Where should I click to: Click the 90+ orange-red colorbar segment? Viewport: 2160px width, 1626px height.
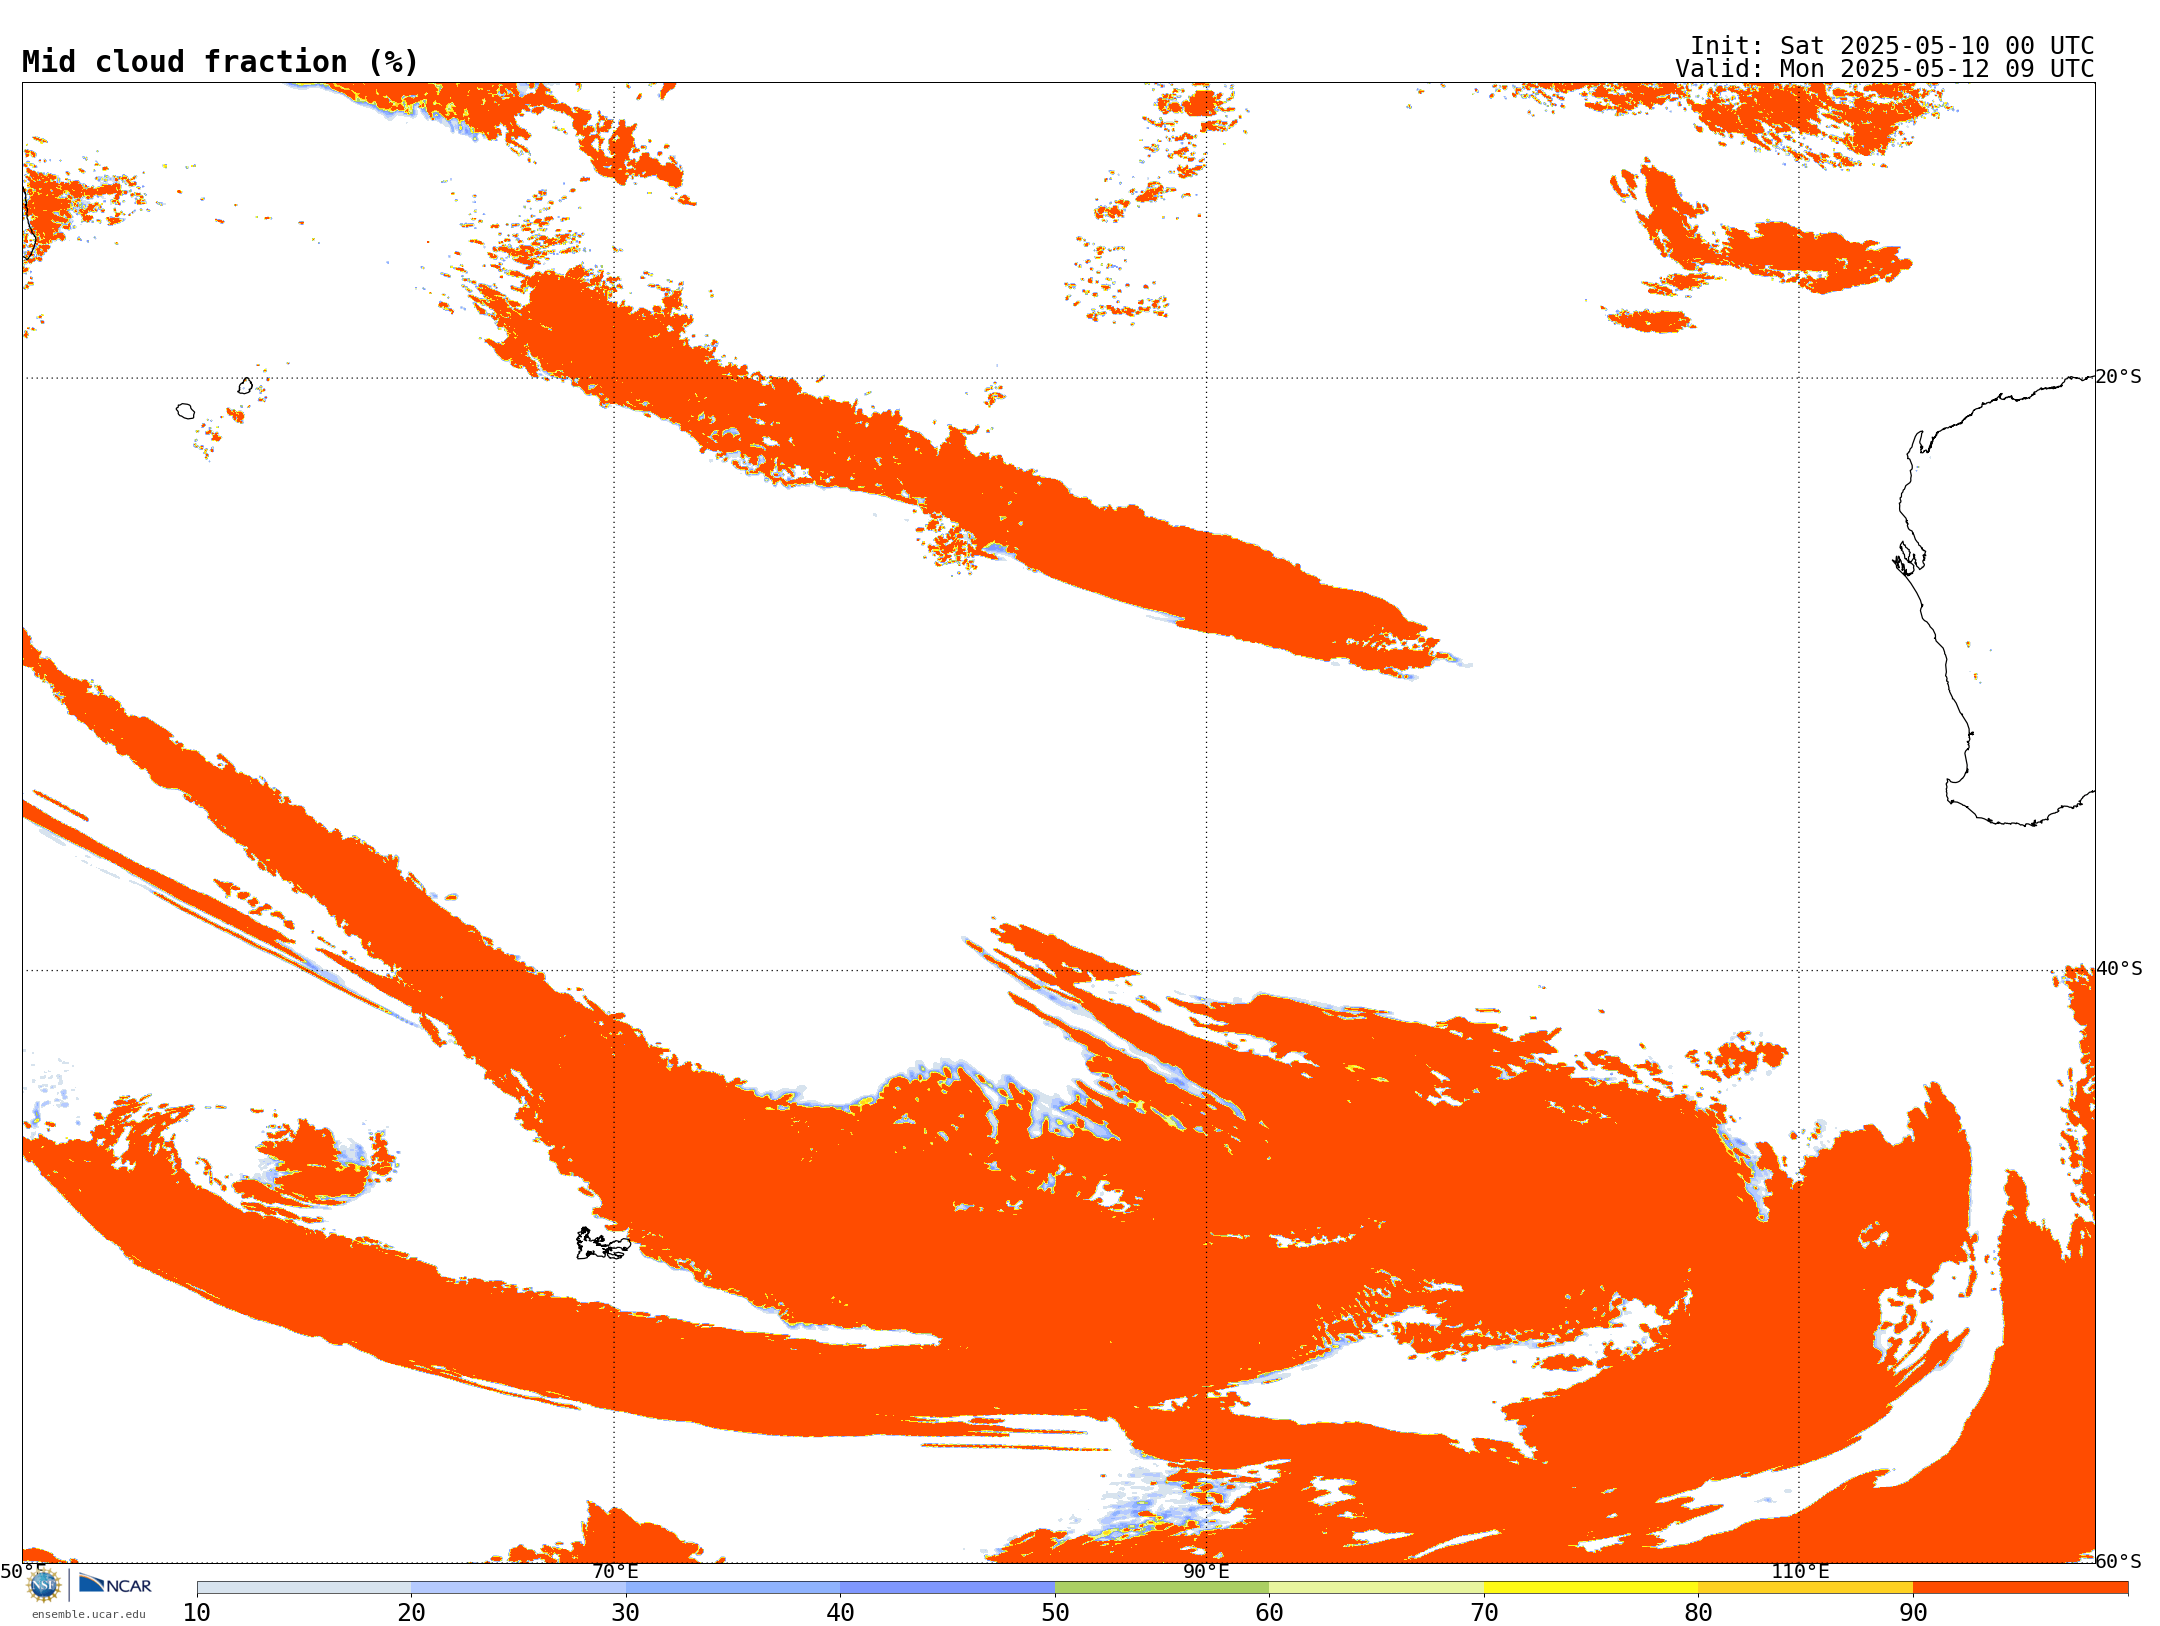(2021, 1588)
